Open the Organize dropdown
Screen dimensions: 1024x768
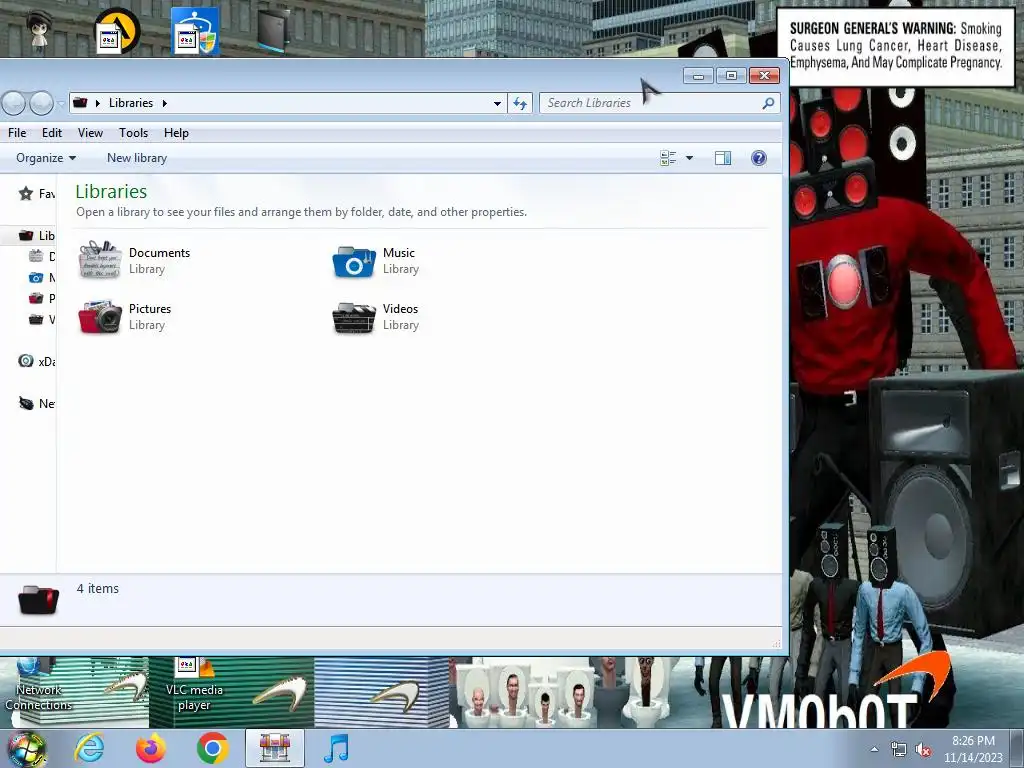[46, 158]
